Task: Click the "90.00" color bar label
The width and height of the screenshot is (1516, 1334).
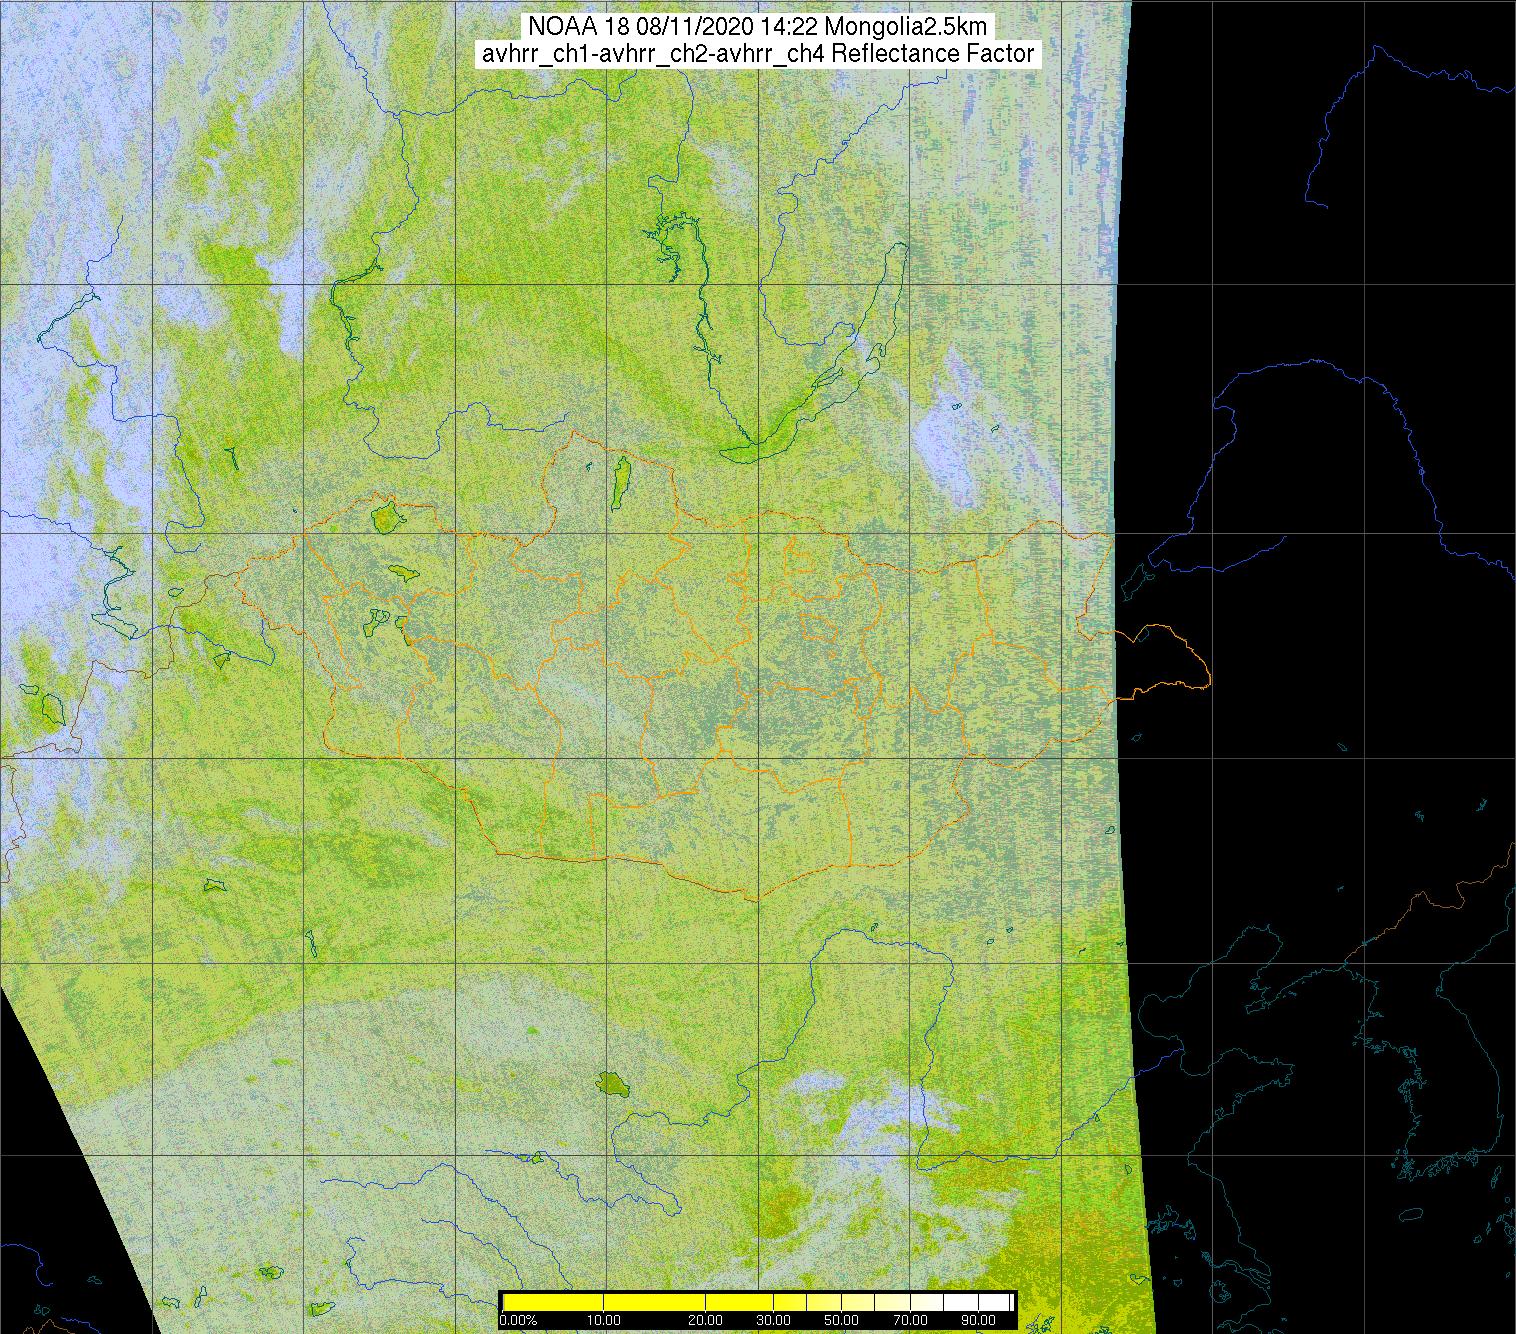Action: click(978, 1321)
